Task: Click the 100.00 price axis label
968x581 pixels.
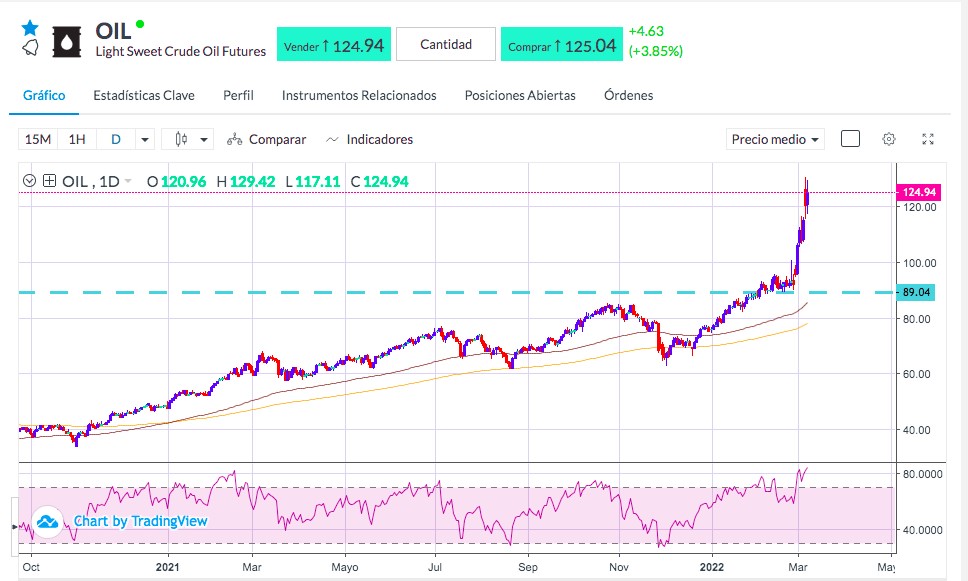Action: (919, 263)
